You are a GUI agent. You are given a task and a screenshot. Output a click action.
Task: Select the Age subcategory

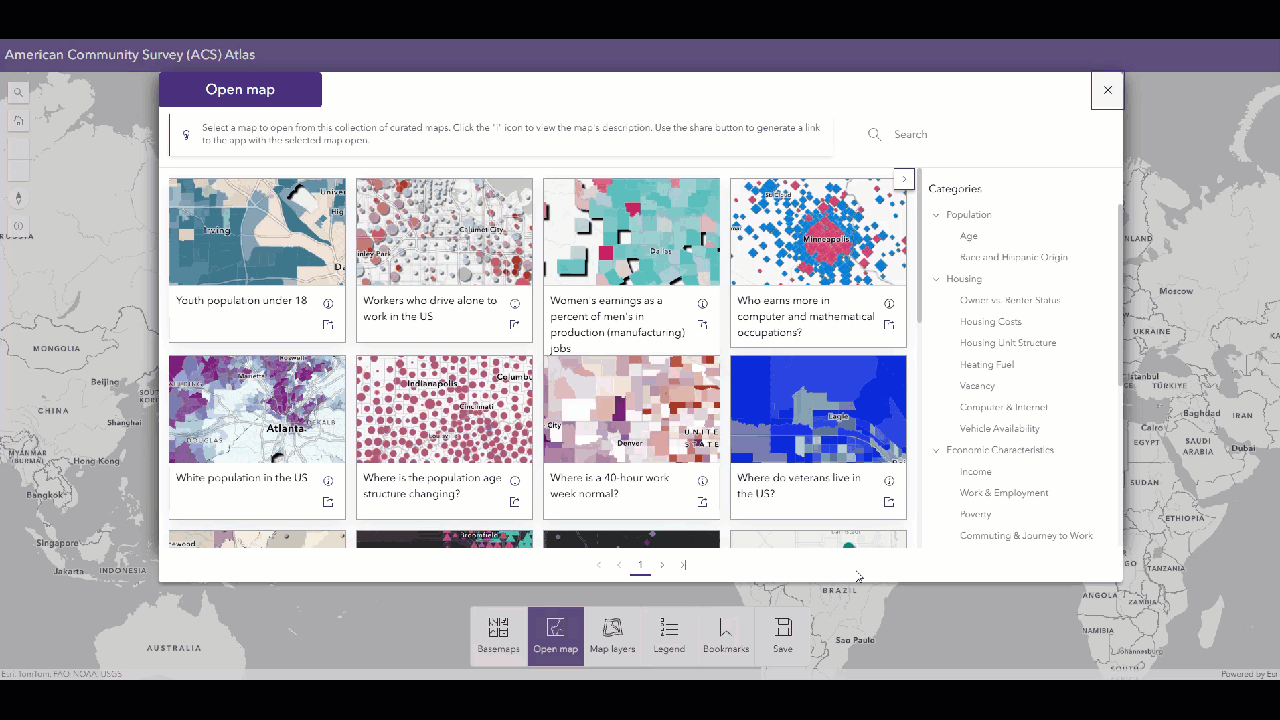click(x=968, y=235)
